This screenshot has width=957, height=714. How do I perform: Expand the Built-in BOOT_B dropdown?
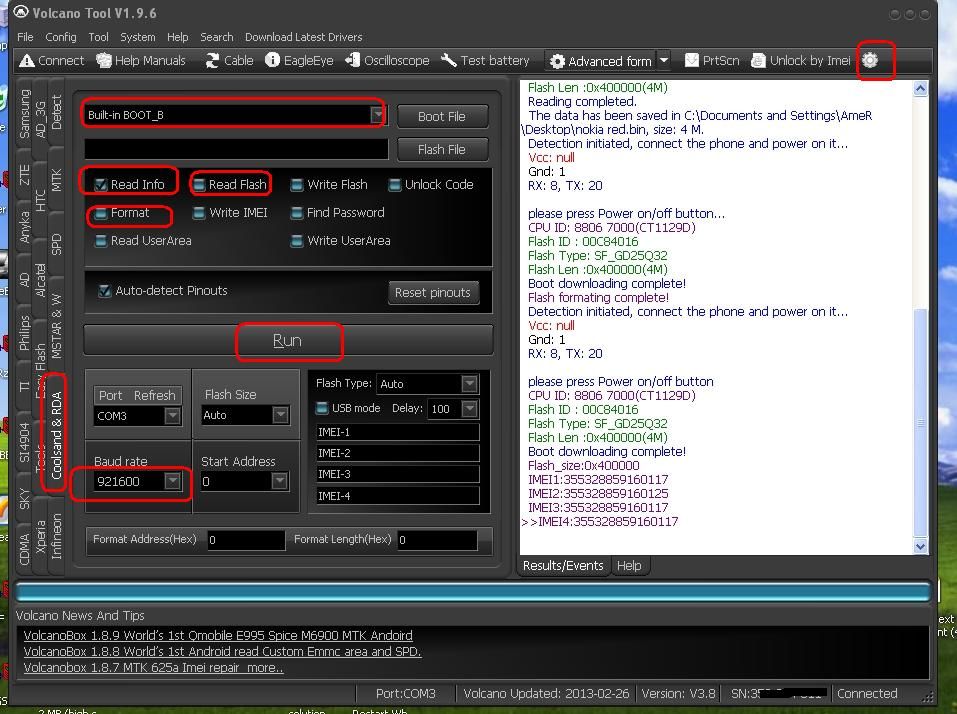click(378, 114)
